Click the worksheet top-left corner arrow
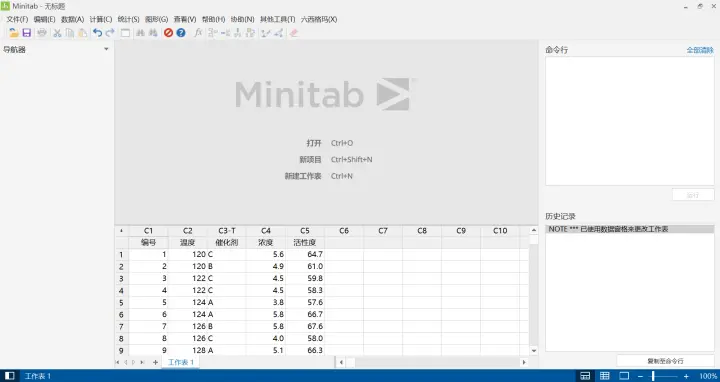This screenshot has height=382, width=720. coord(122,230)
